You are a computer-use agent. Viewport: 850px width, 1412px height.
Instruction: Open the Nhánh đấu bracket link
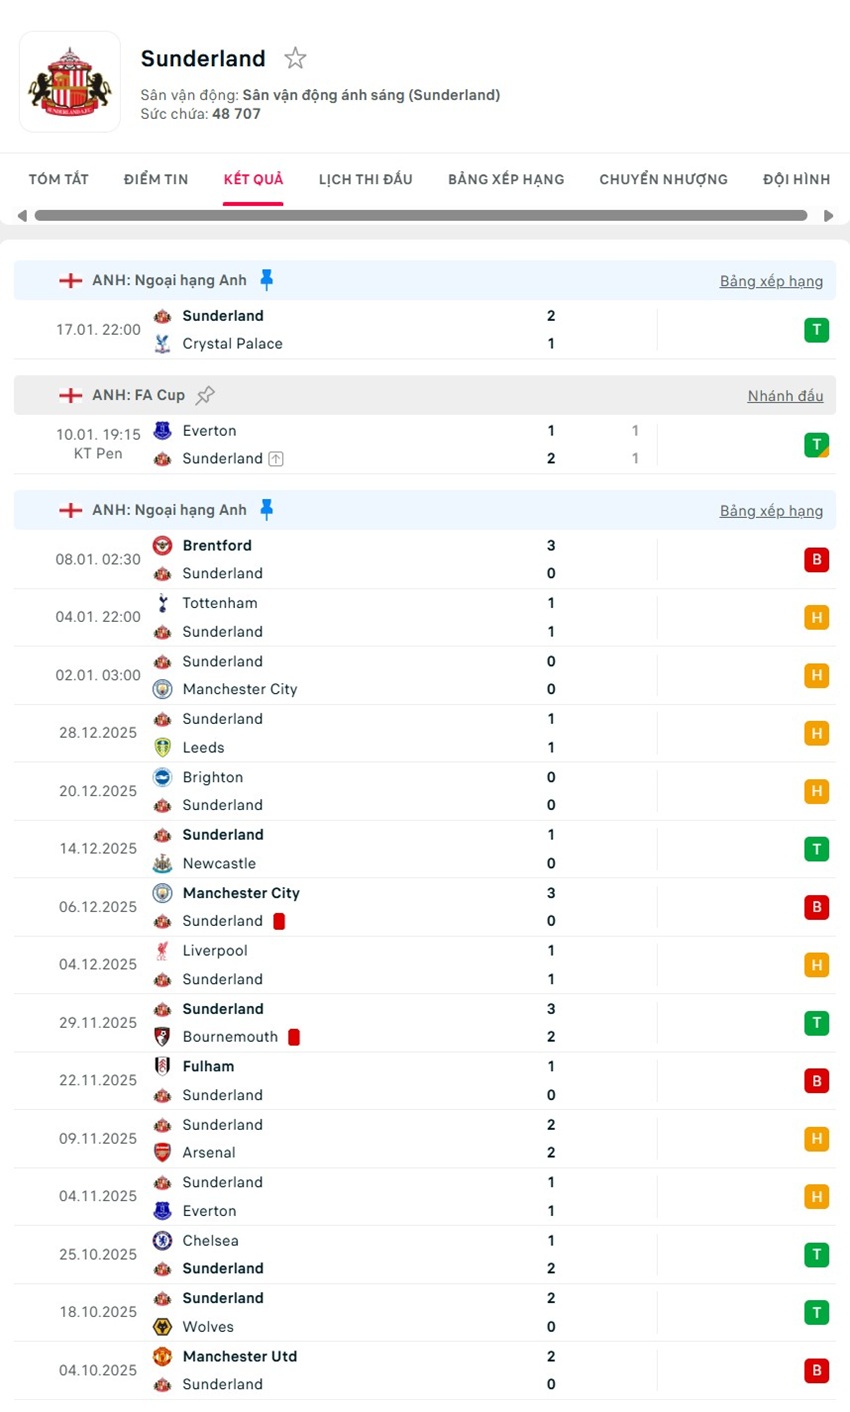click(785, 395)
